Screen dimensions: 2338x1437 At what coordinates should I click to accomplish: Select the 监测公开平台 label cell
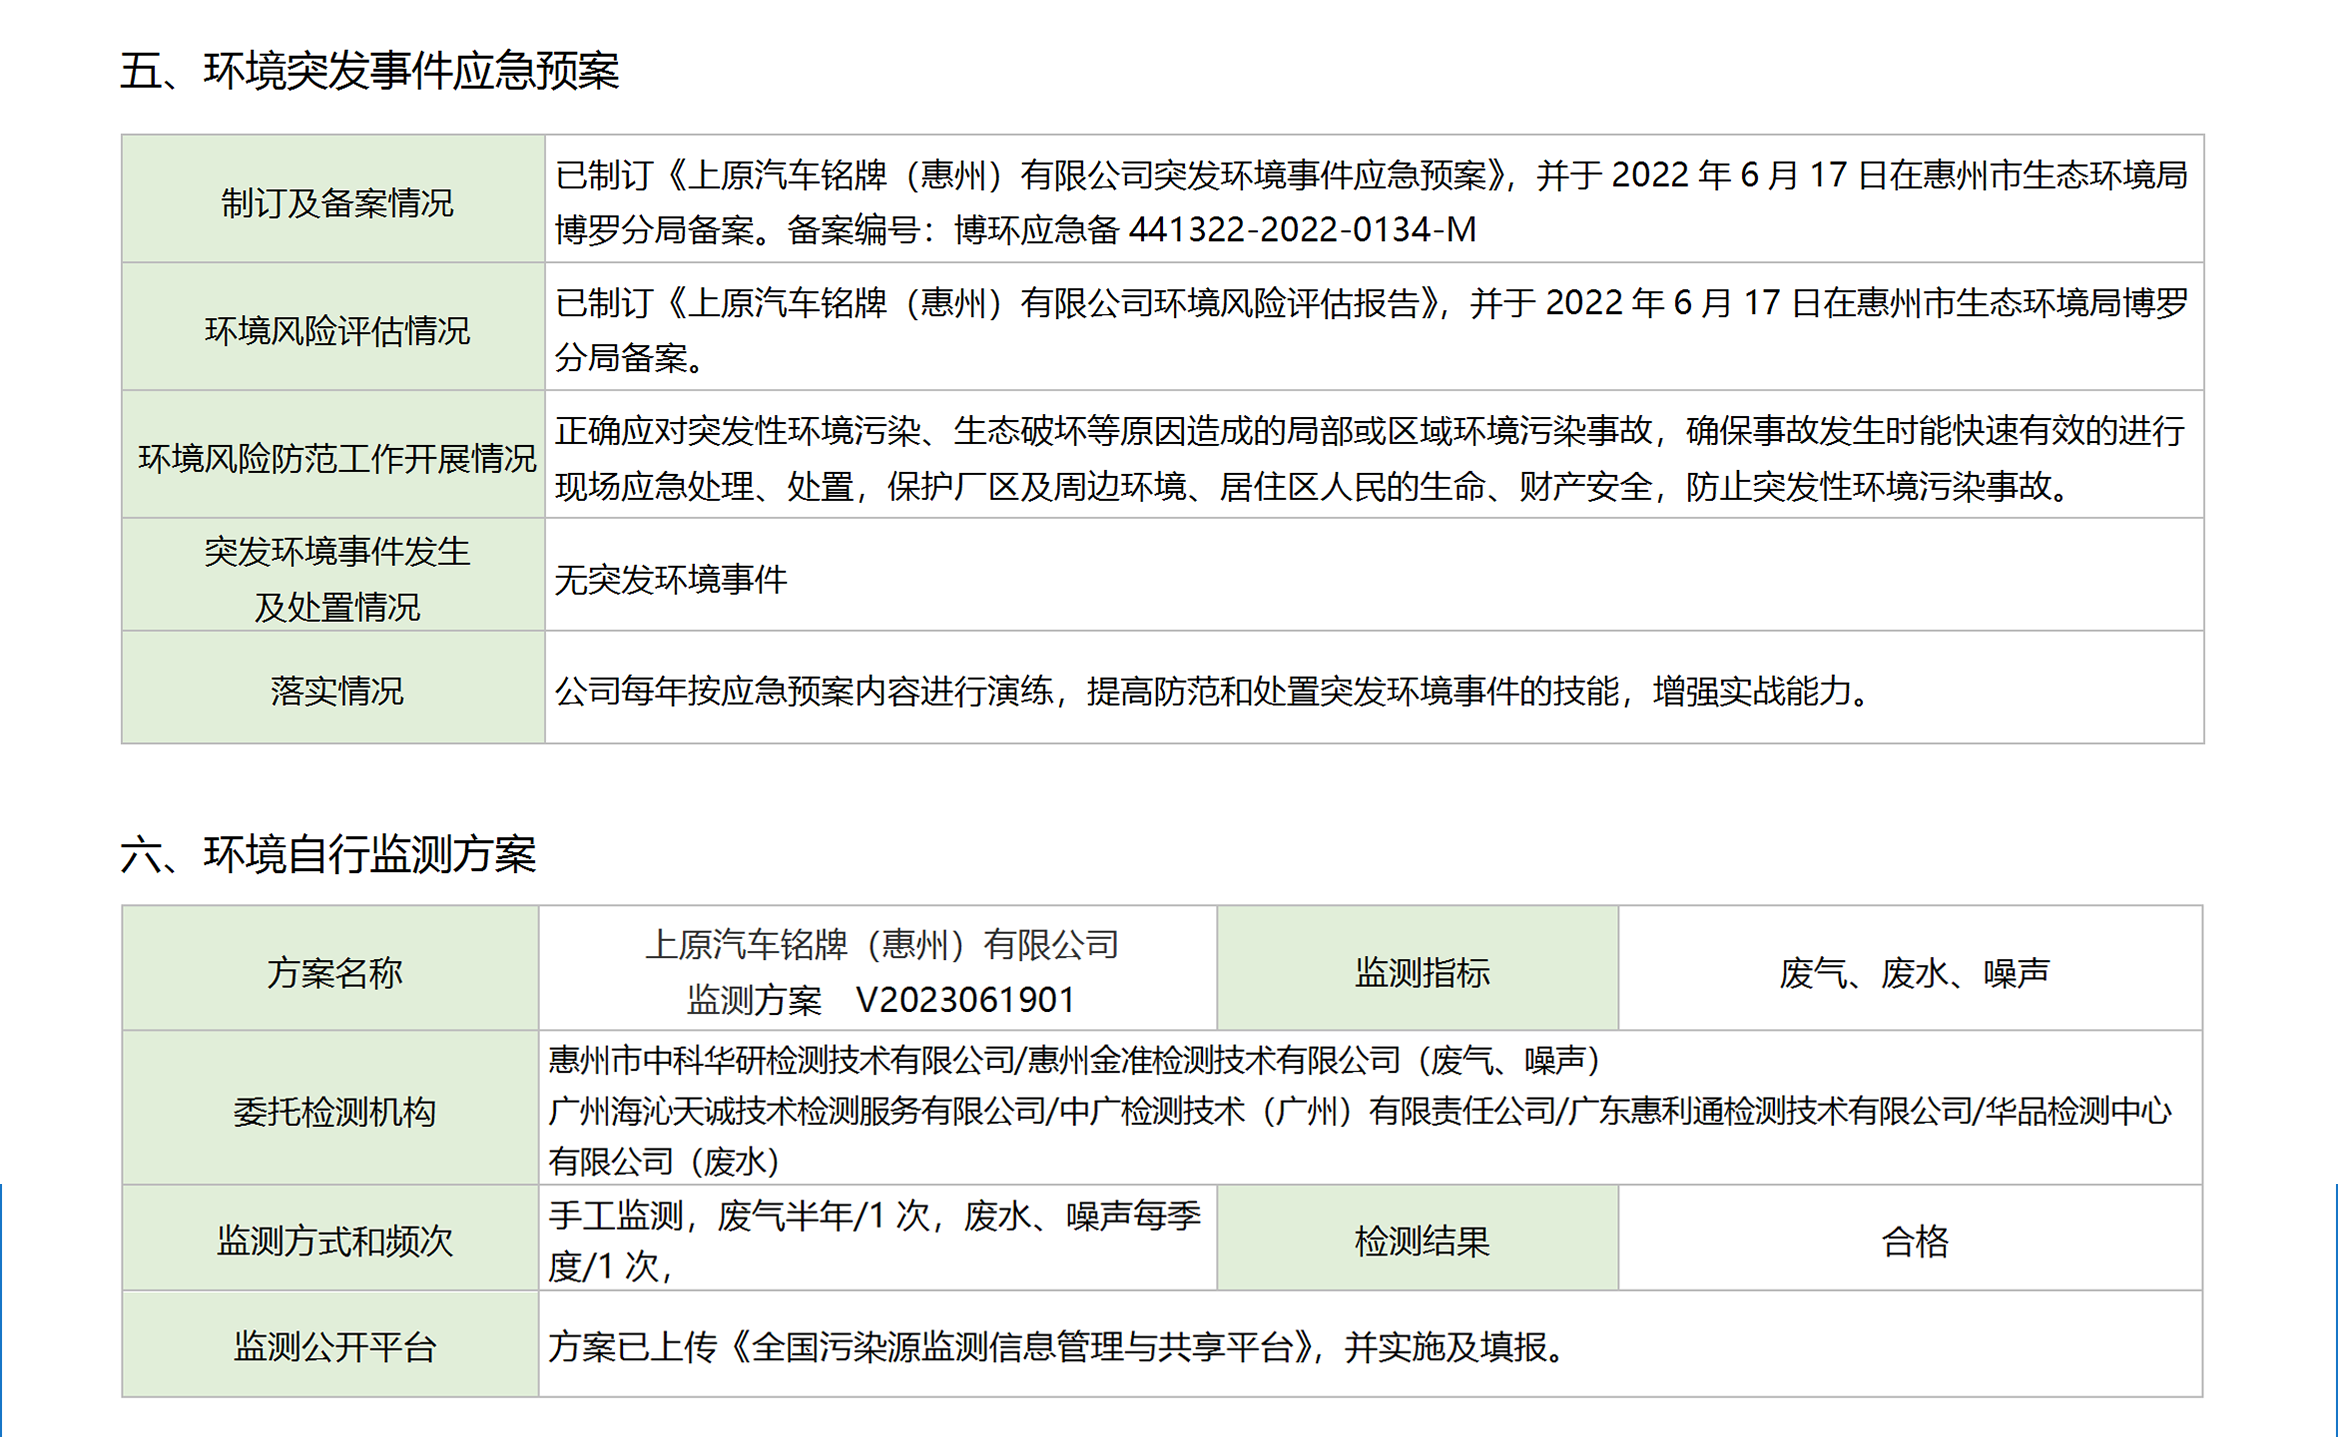[x=330, y=1344]
